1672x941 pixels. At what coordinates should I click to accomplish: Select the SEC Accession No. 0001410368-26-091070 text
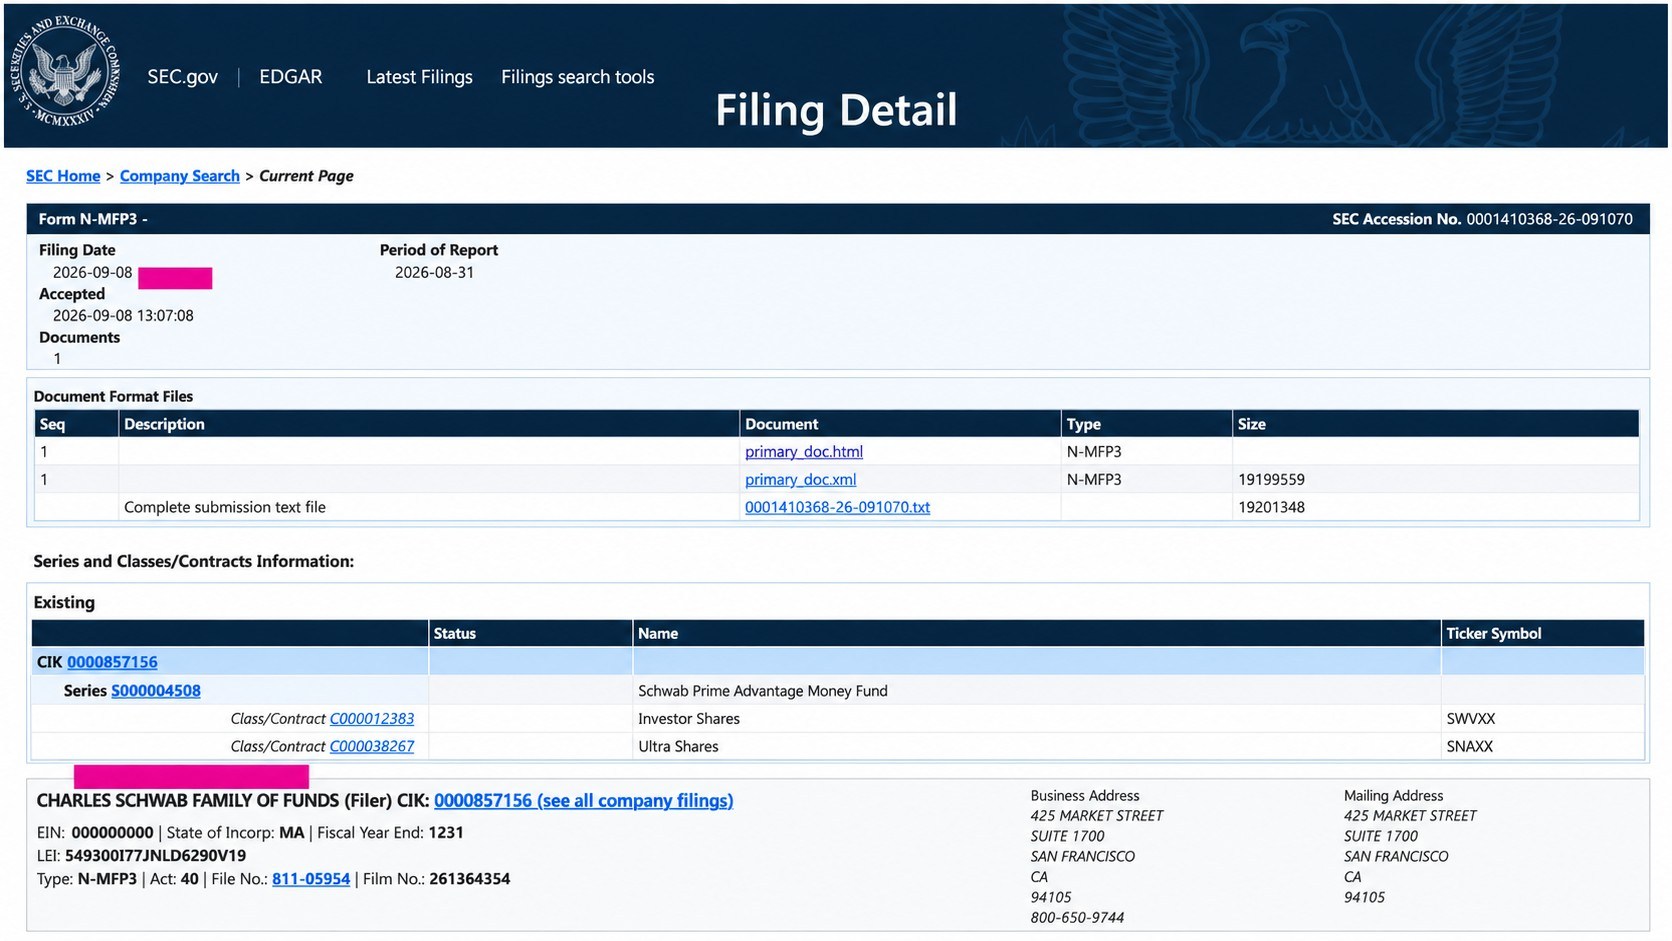pyautogui.click(x=1482, y=219)
